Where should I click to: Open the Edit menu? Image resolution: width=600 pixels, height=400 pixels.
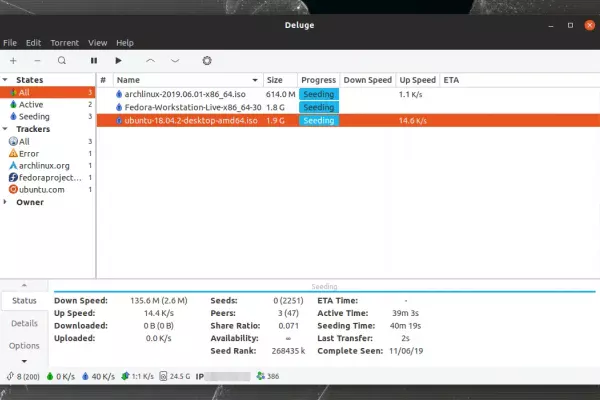[33, 43]
